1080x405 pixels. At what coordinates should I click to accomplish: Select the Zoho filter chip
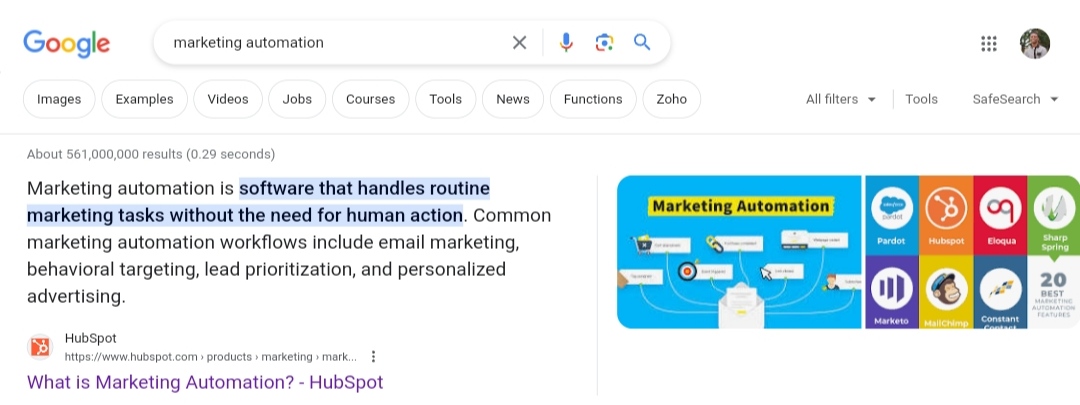pos(672,99)
